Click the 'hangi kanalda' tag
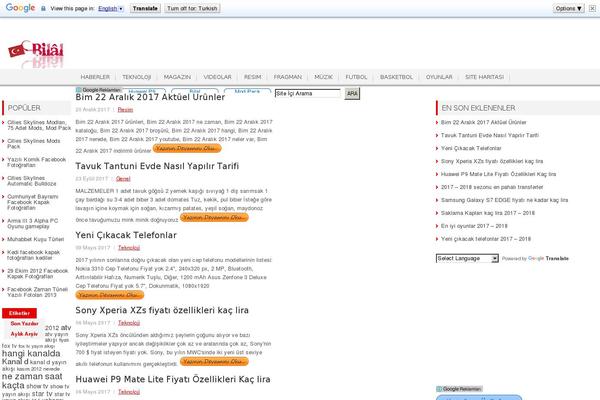 (x=31, y=353)
